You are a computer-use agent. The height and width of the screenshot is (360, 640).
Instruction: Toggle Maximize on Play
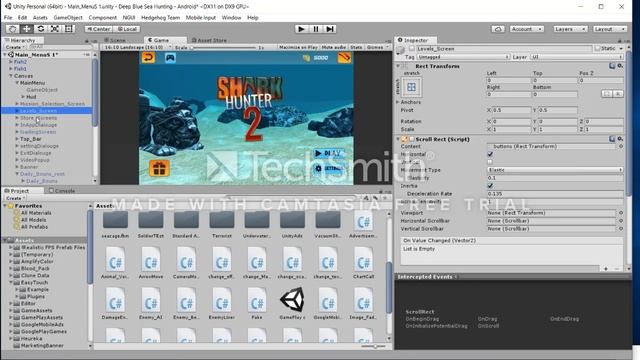298,47
